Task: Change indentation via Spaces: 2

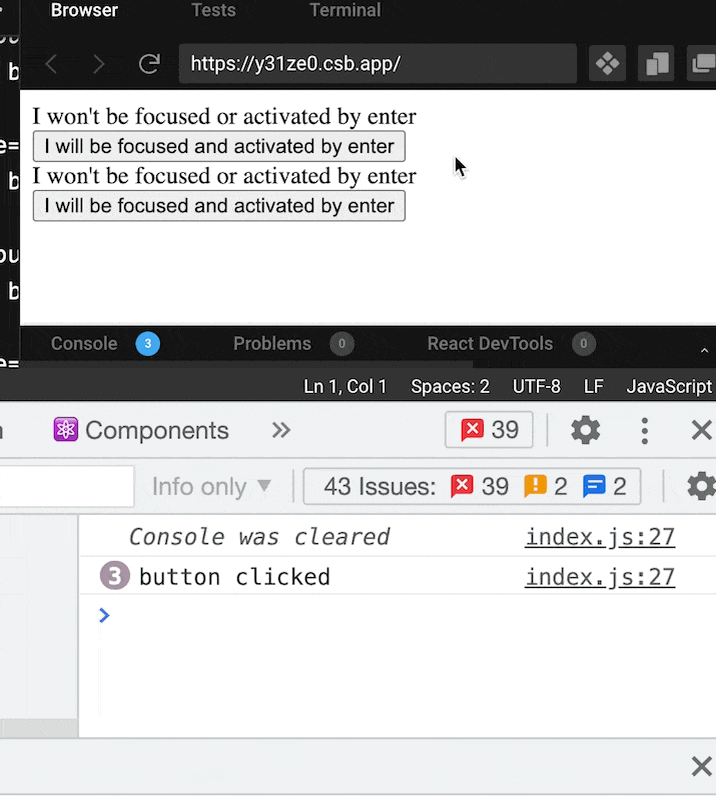Action: (450, 387)
